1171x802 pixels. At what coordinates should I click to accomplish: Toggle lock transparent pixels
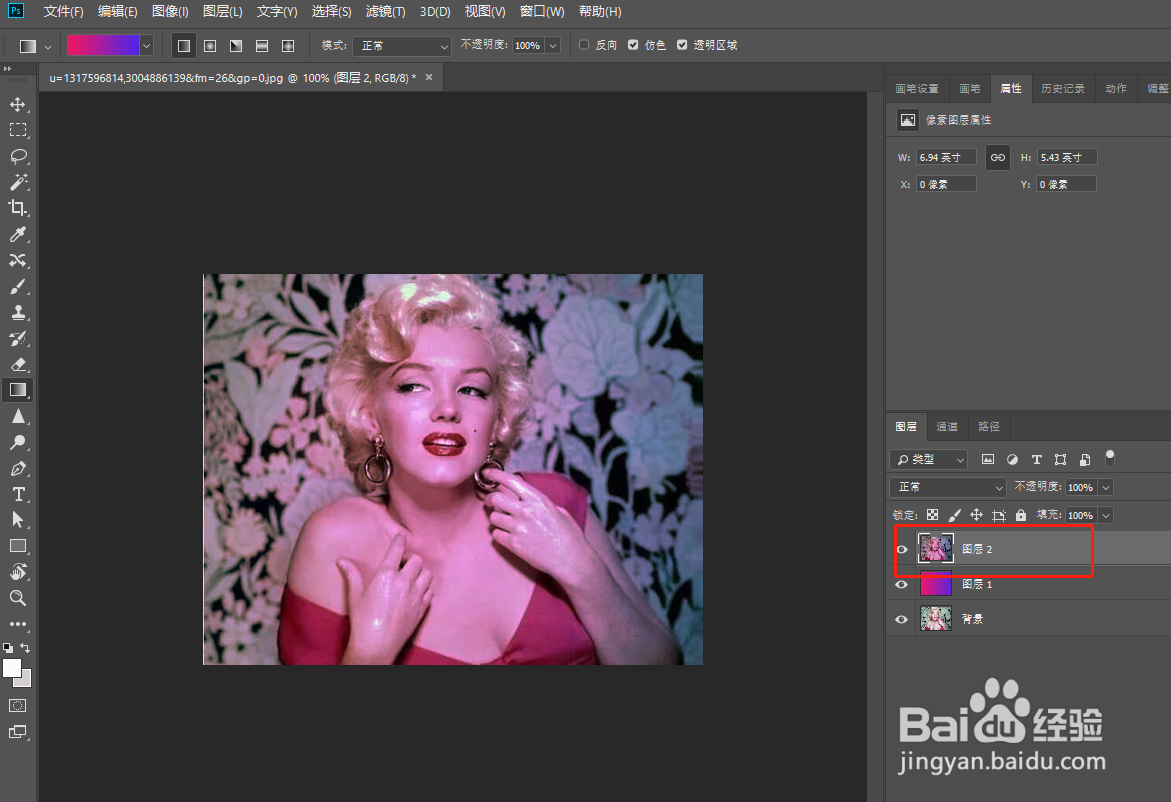(x=933, y=515)
